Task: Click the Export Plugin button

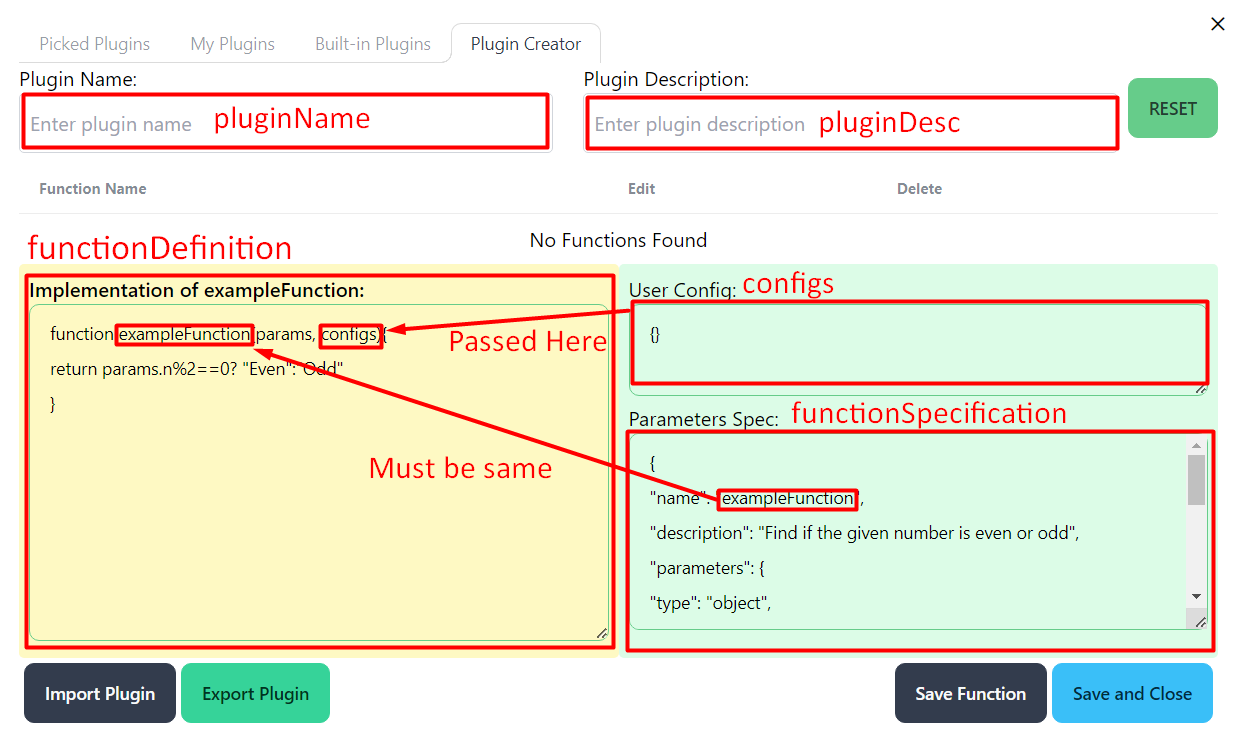Action: (255, 693)
